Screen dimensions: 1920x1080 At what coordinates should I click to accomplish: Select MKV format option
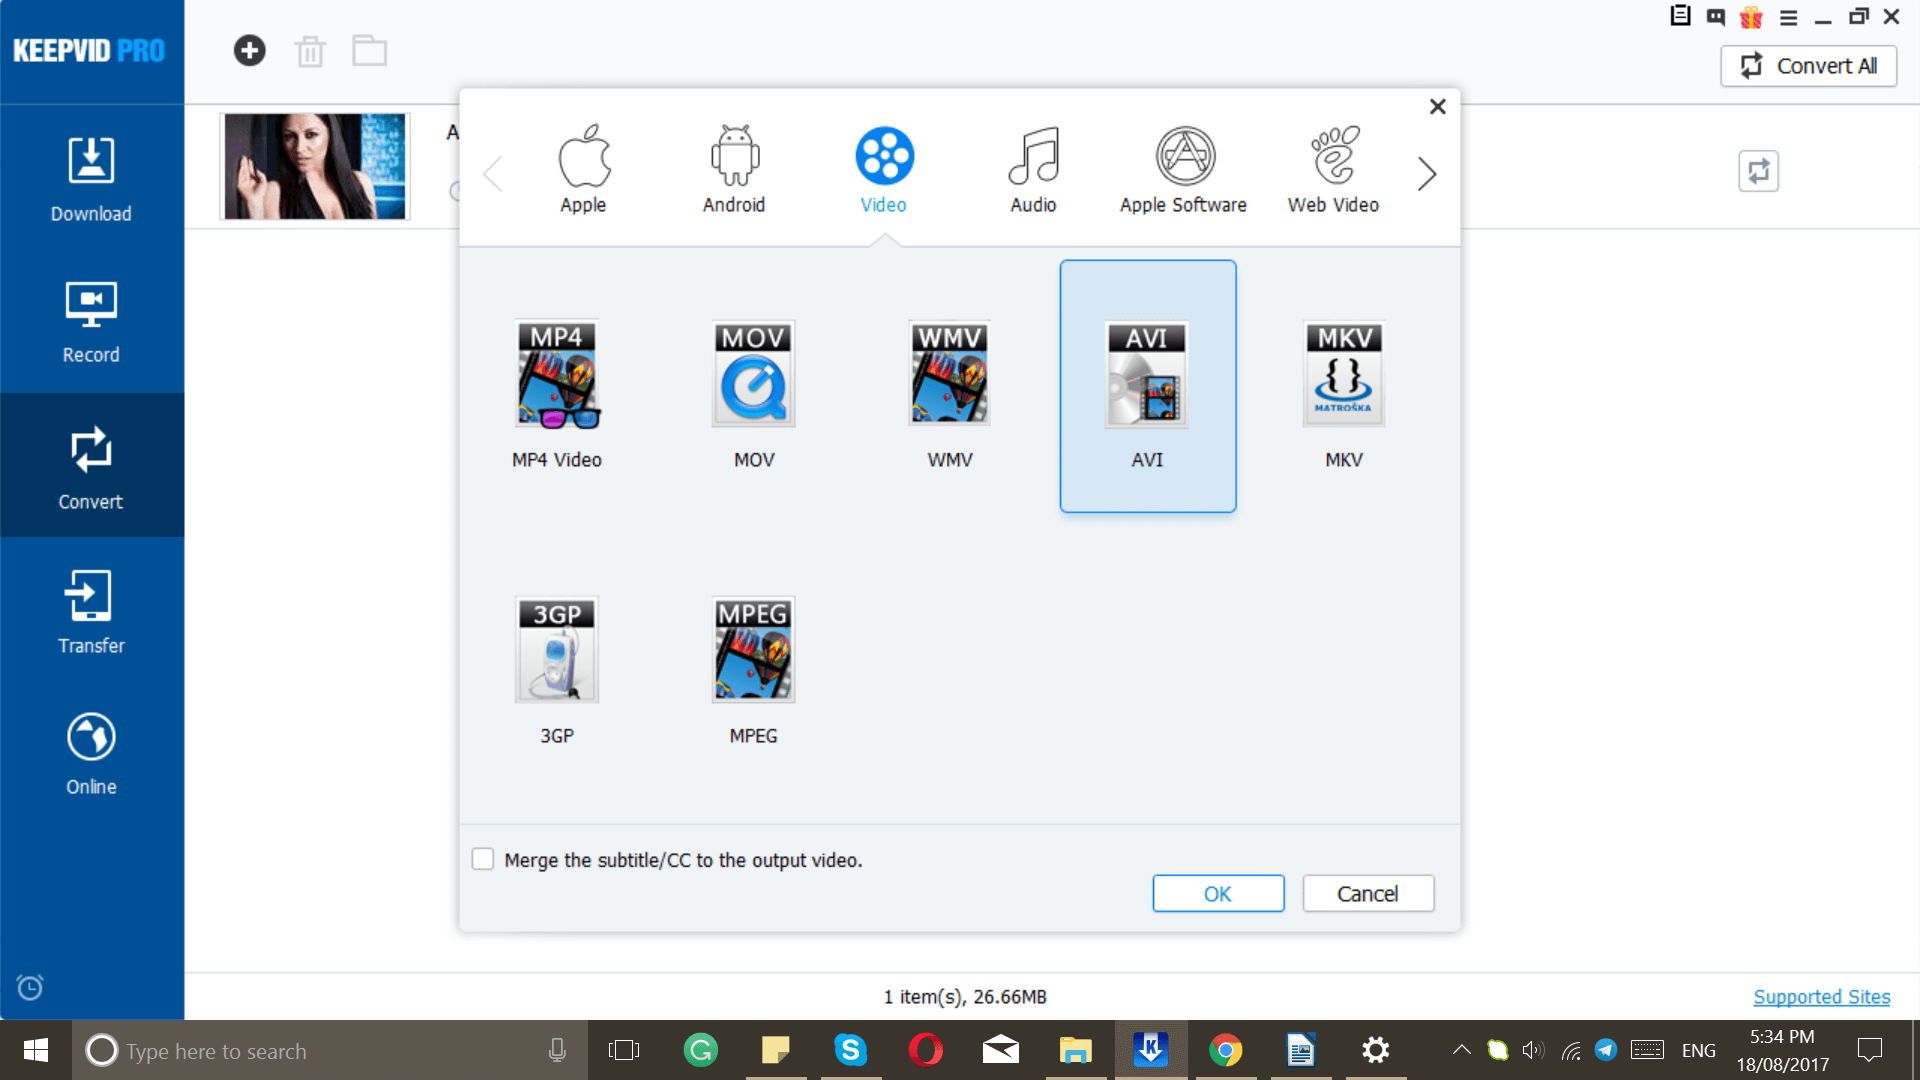coord(1342,385)
